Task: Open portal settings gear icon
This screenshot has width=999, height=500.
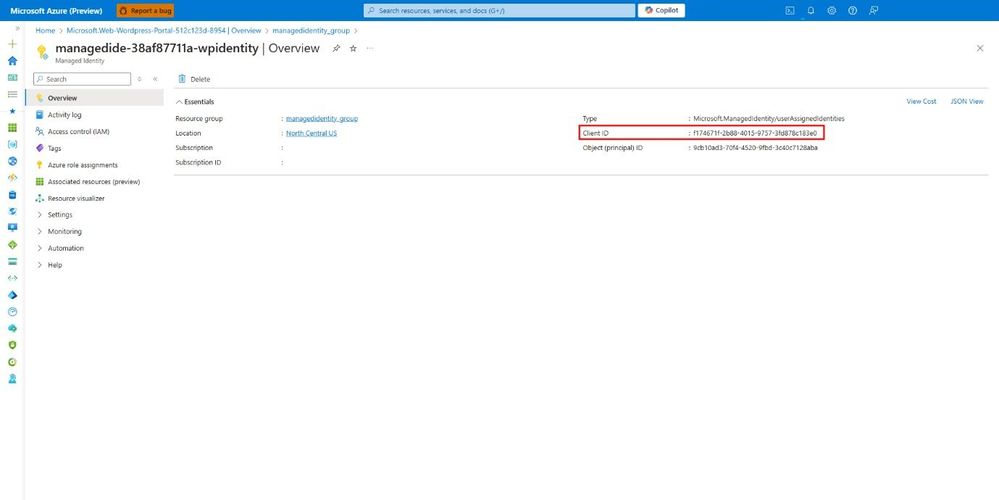Action: [x=831, y=10]
